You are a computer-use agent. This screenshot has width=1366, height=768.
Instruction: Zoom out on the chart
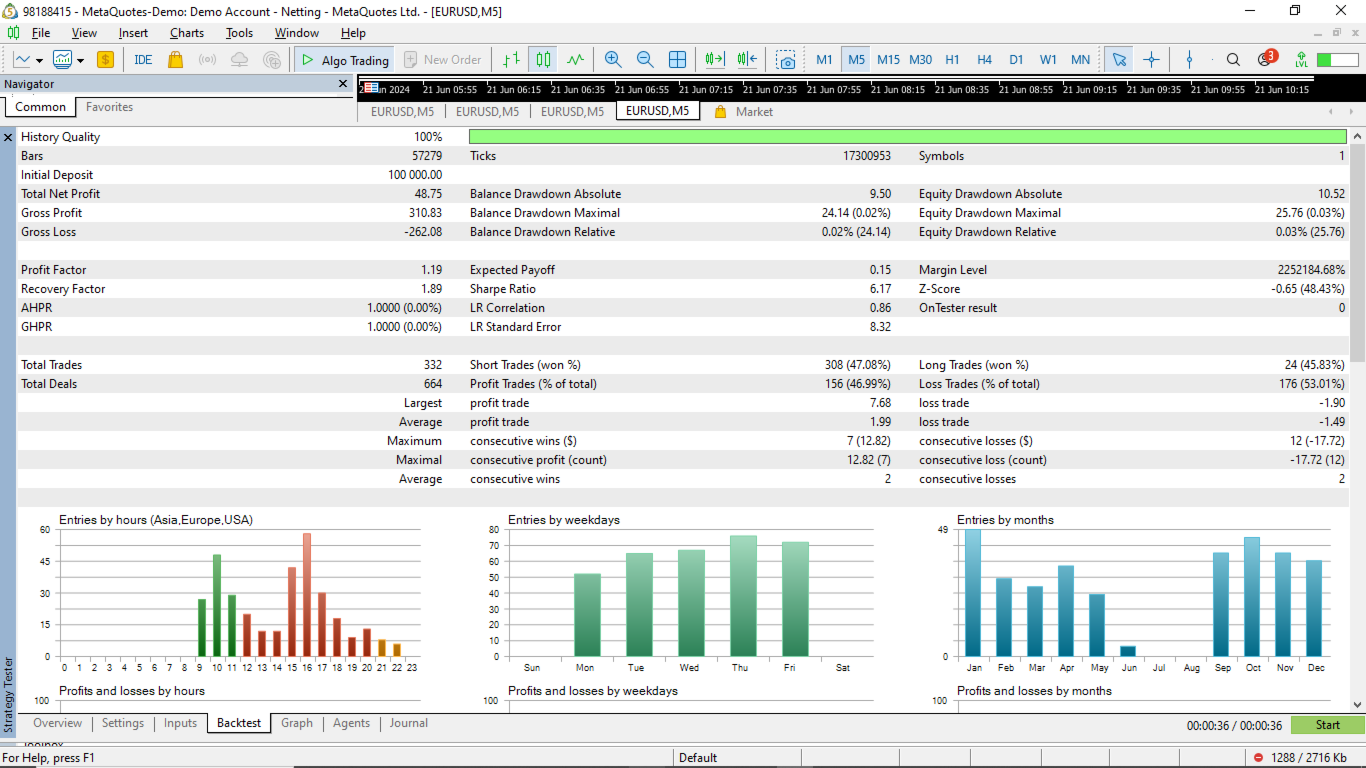point(645,60)
